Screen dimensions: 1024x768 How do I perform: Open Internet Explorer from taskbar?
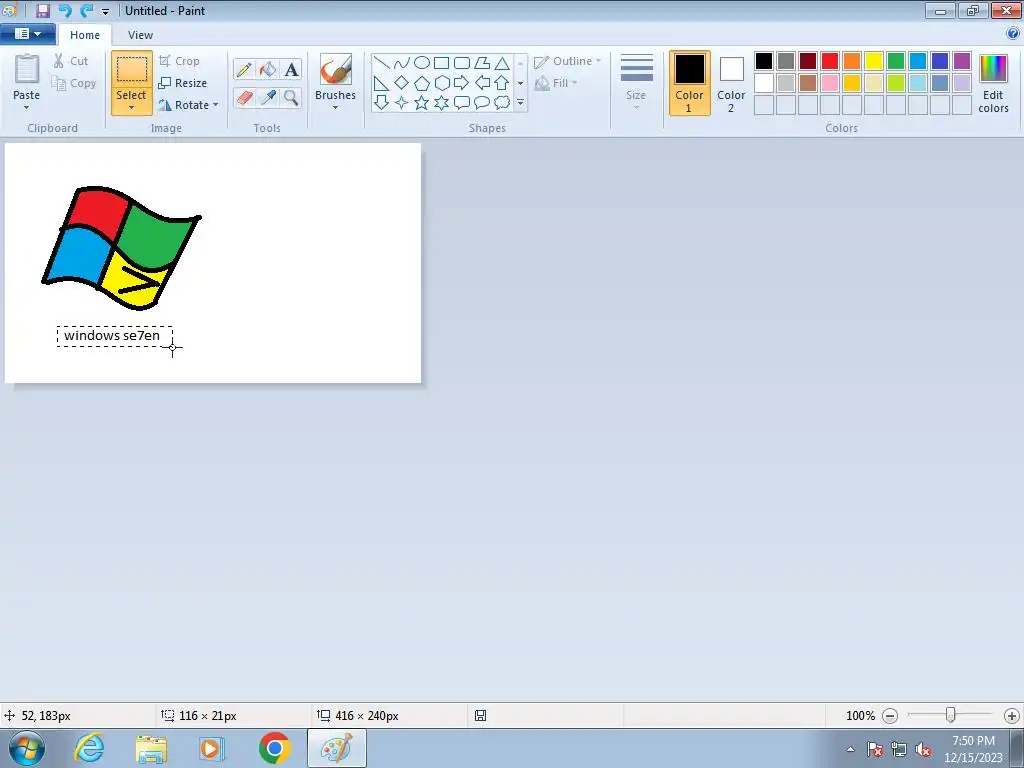tap(89, 748)
